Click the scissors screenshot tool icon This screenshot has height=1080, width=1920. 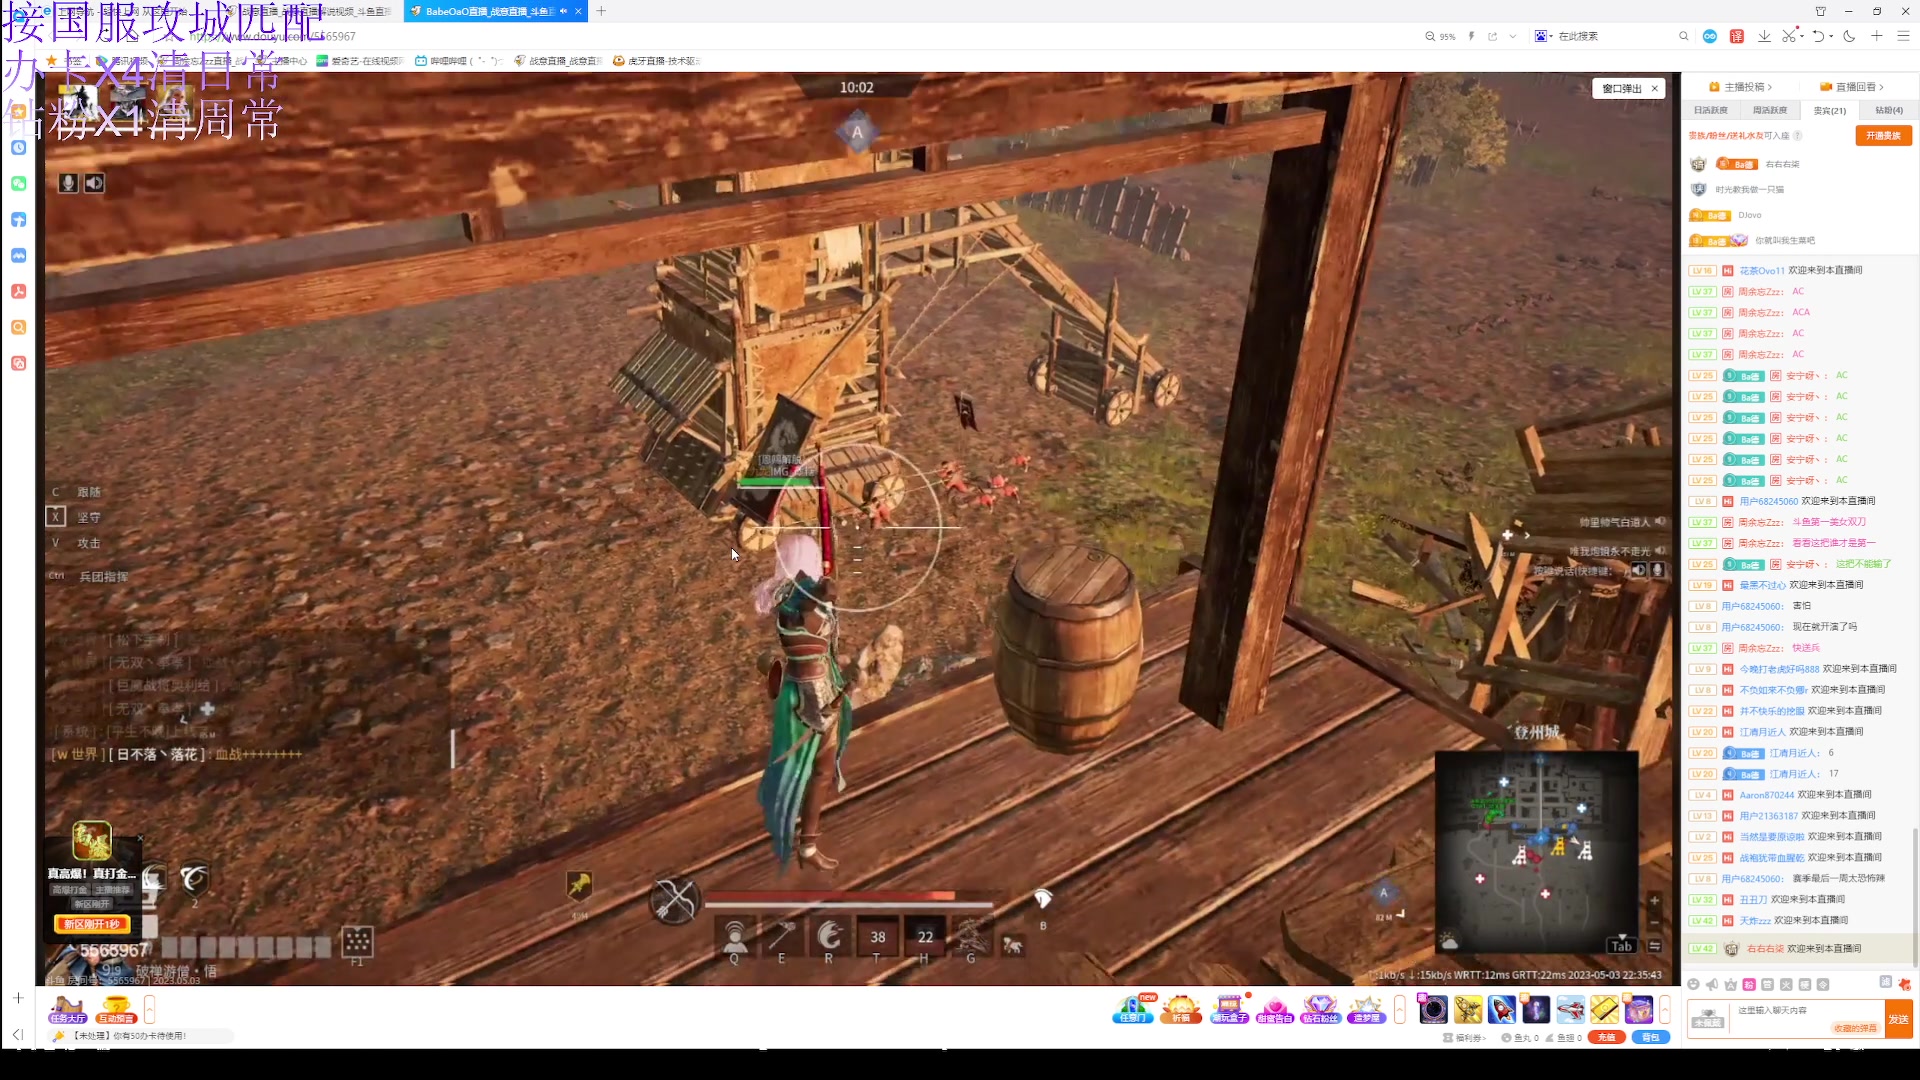tap(1789, 36)
